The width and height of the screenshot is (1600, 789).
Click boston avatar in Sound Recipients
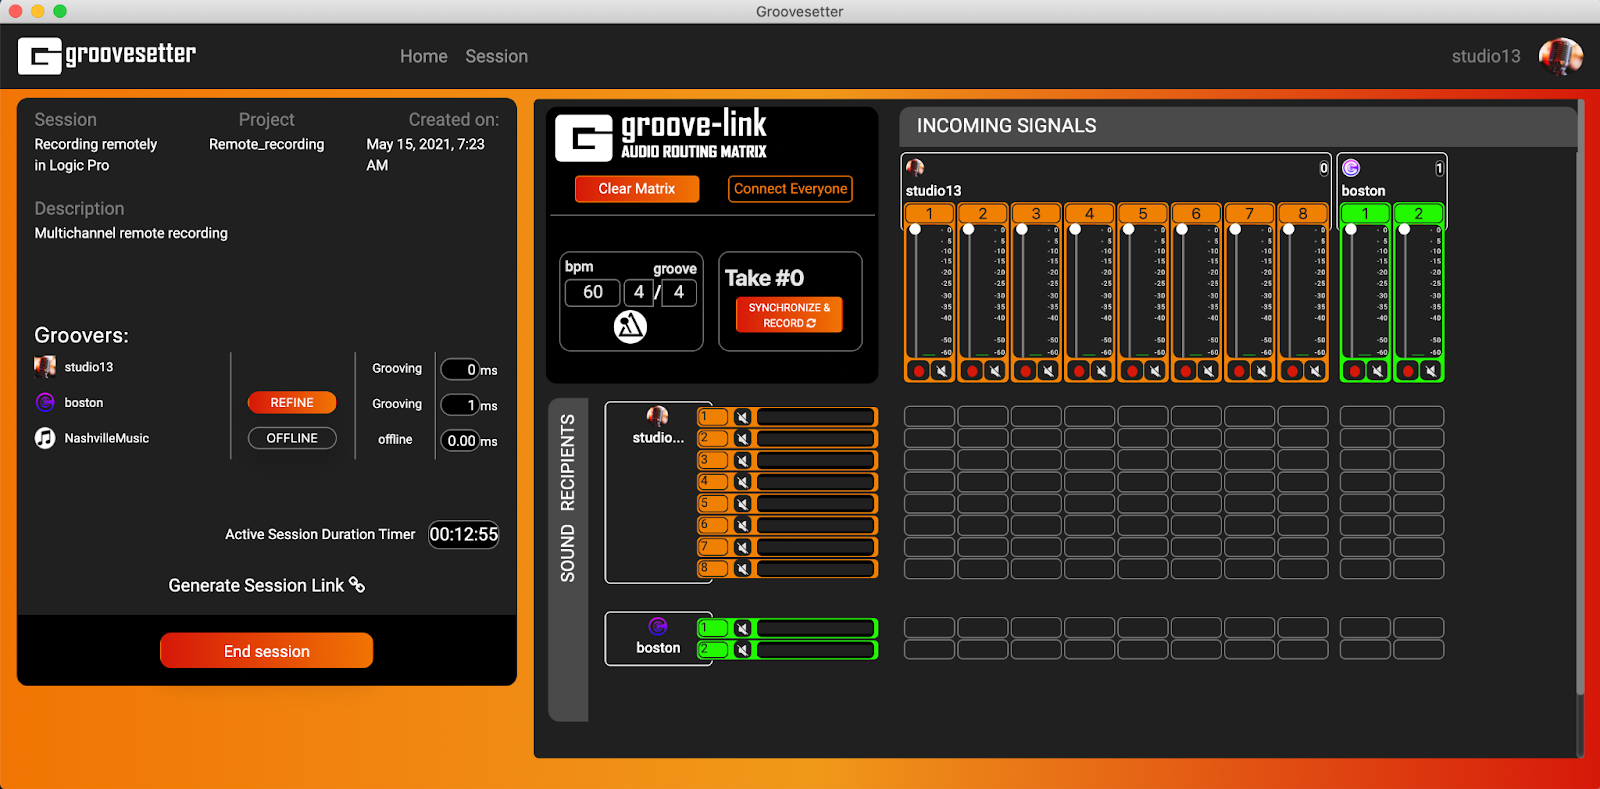[658, 626]
